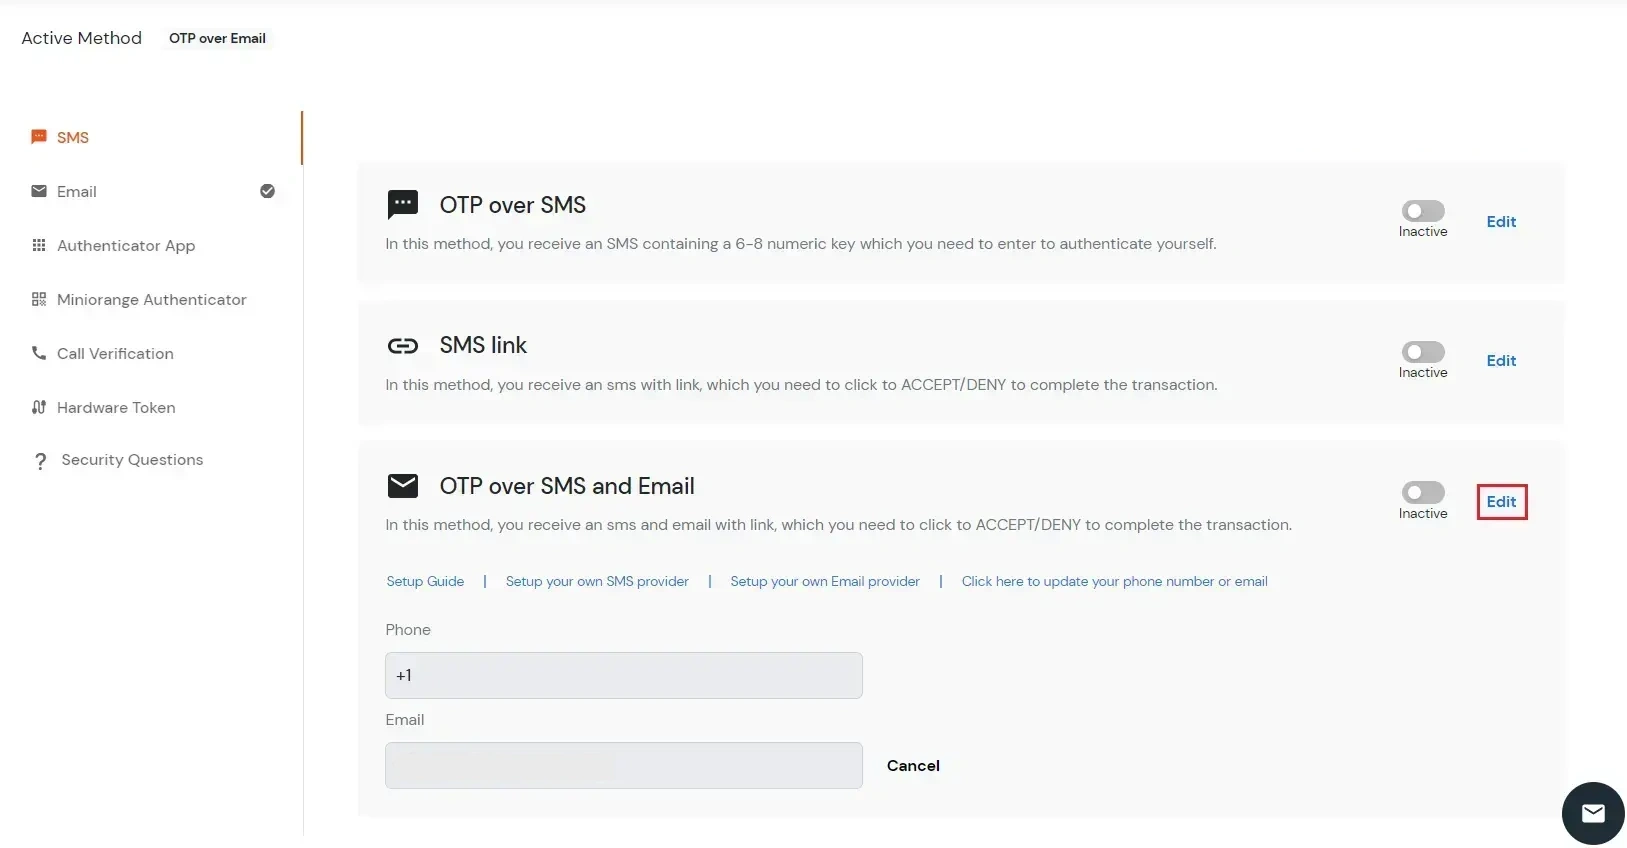
Task: Click the Email envelope icon in sidebar
Action: (39, 191)
